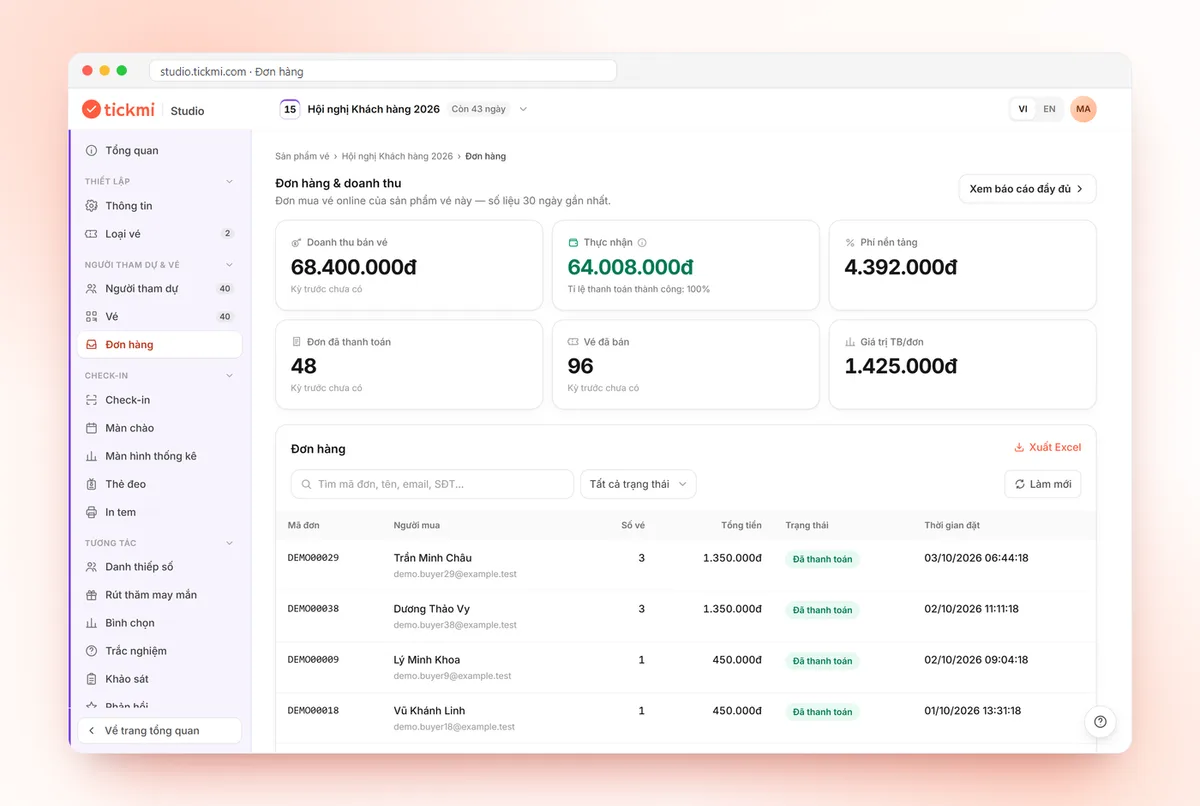Click the Màn chào calendar icon
Image resolution: width=1200 pixels, height=806 pixels.
(x=92, y=428)
